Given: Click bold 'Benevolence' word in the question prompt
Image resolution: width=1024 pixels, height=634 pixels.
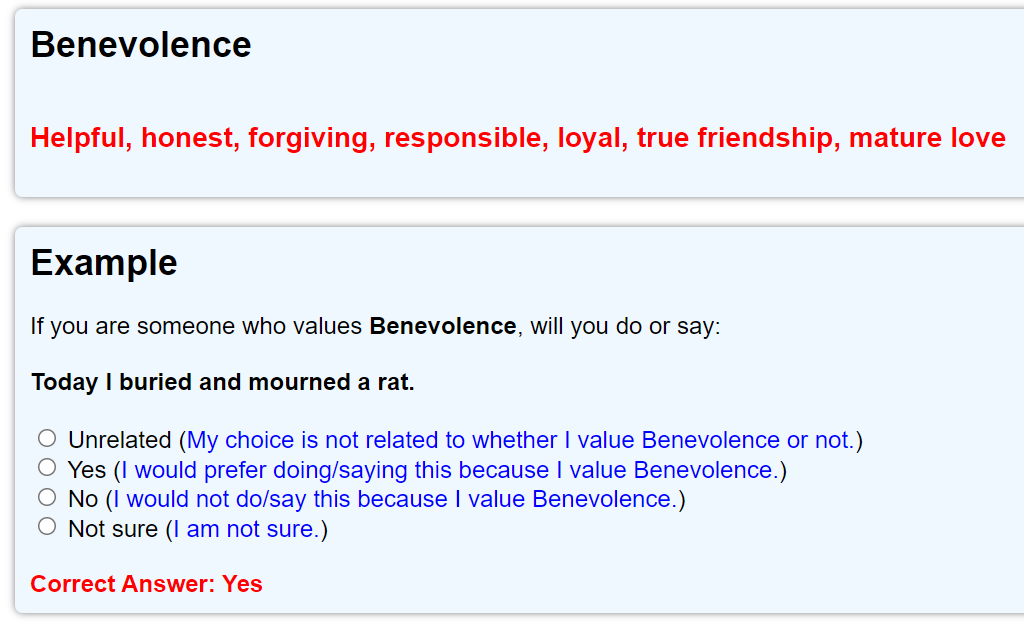Looking at the screenshot, I should (x=443, y=326).
